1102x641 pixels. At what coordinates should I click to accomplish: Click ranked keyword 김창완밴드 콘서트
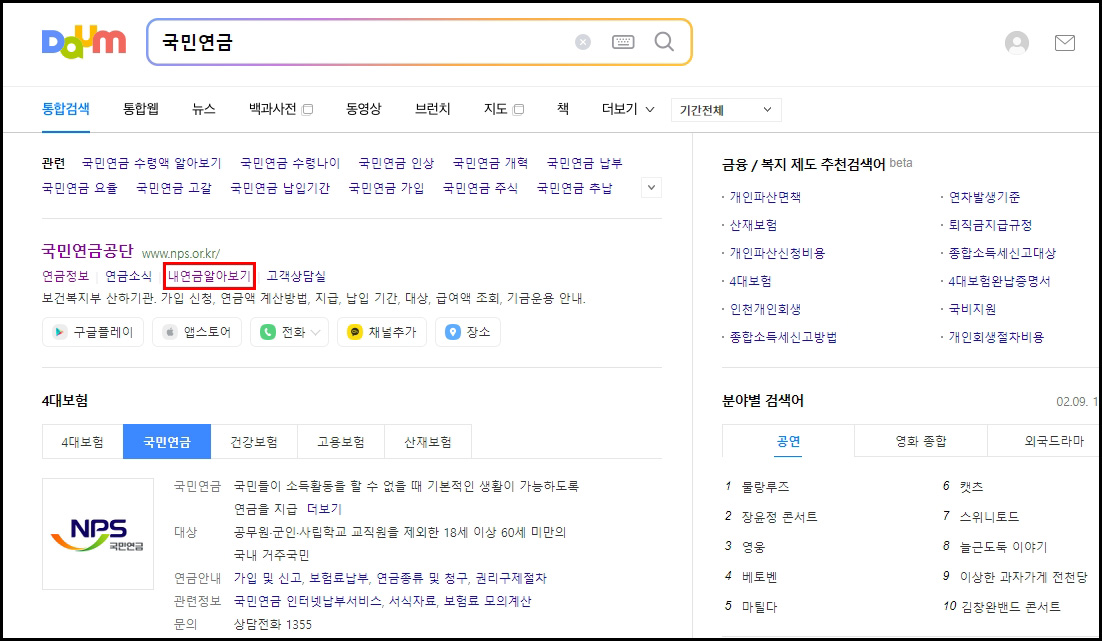pyautogui.click(x=1011, y=607)
